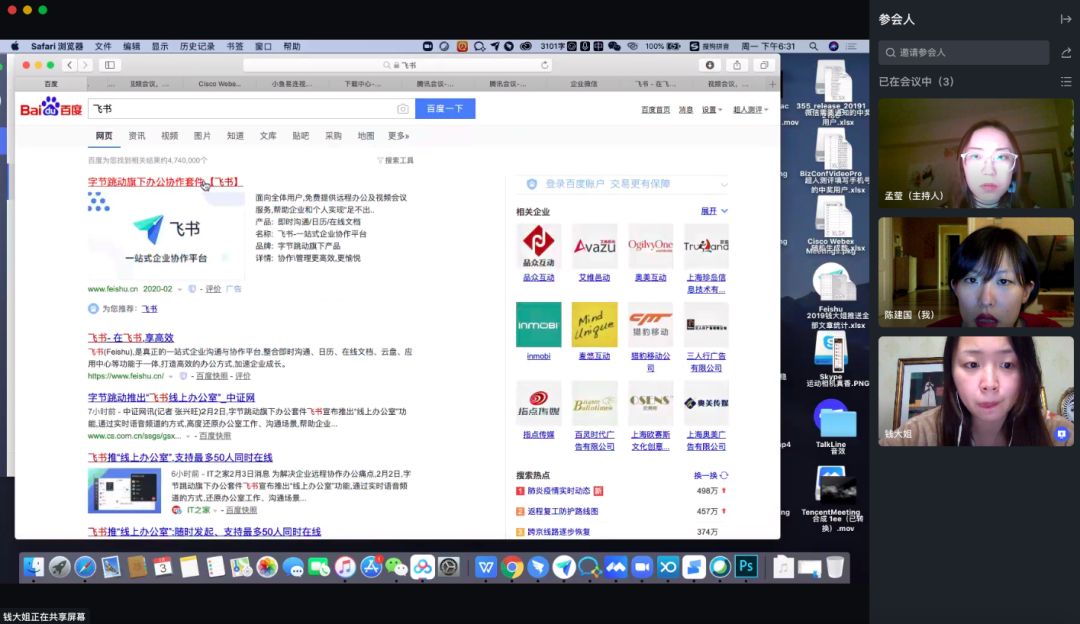Show all tabs overview in Safari
The height and width of the screenshot is (624, 1080).
[764, 65]
